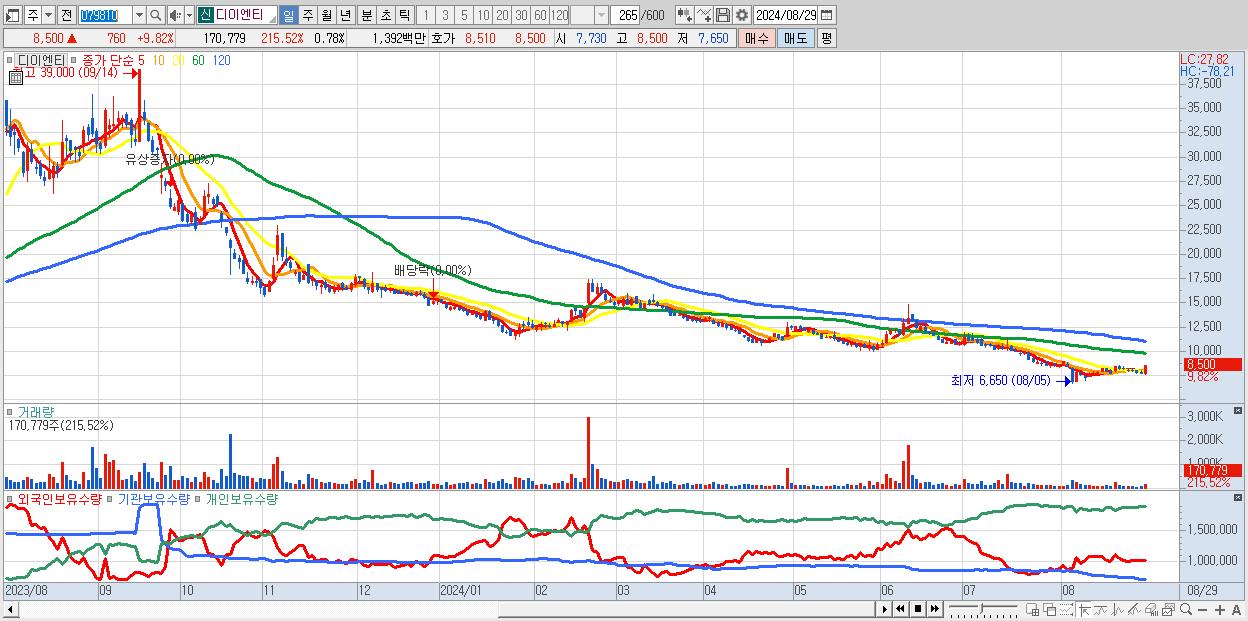Play chart replay with play button
This screenshot has width=1248, height=621.
884,609
